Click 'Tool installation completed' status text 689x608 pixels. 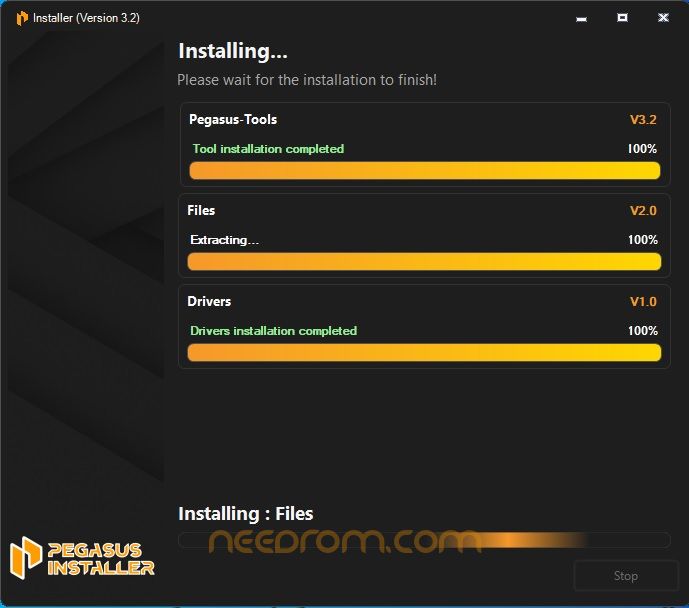pos(268,149)
